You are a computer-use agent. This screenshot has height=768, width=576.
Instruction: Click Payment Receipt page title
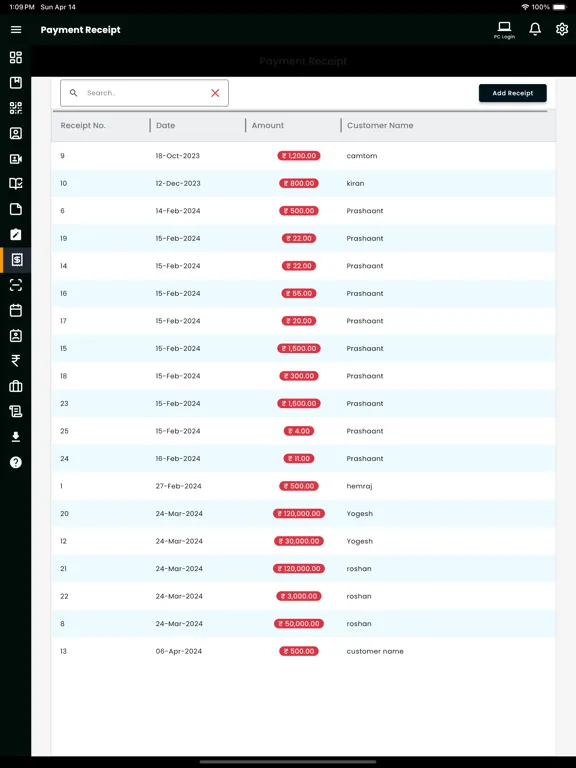click(x=80, y=30)
